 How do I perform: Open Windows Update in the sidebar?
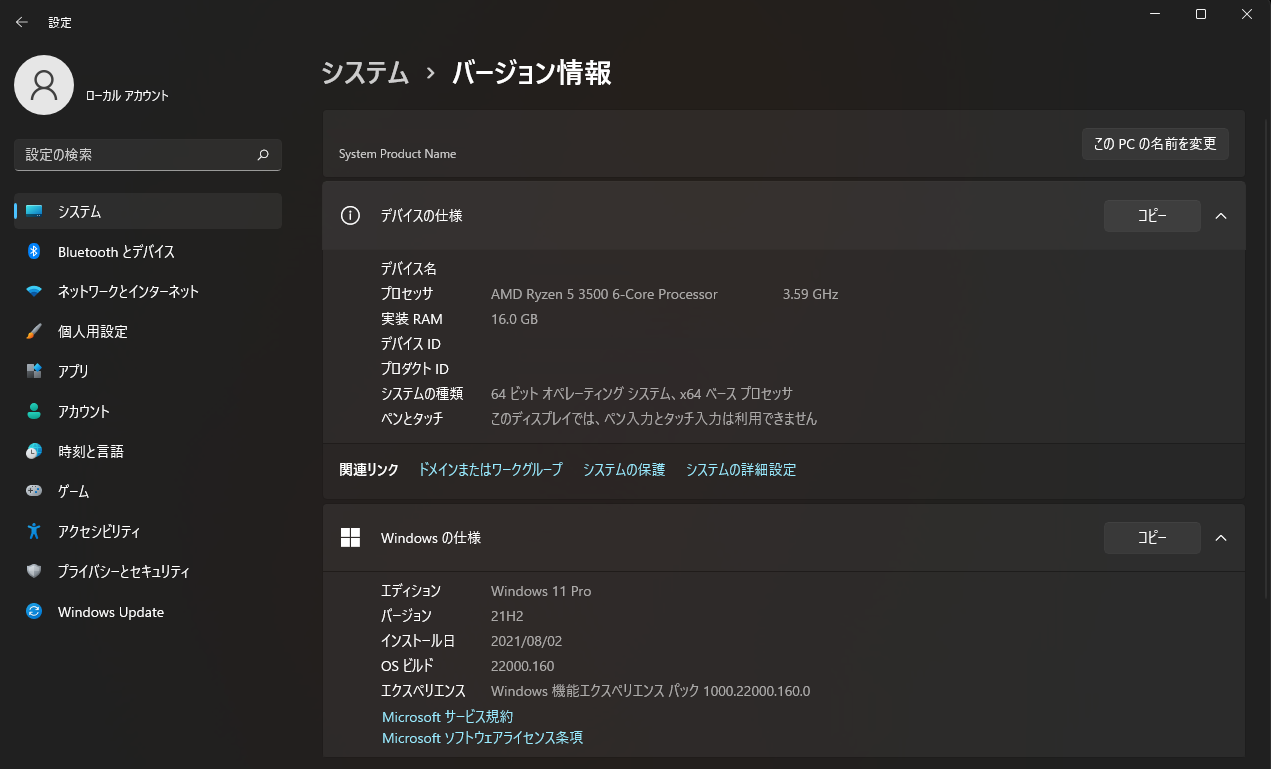[x=148, y=611]
